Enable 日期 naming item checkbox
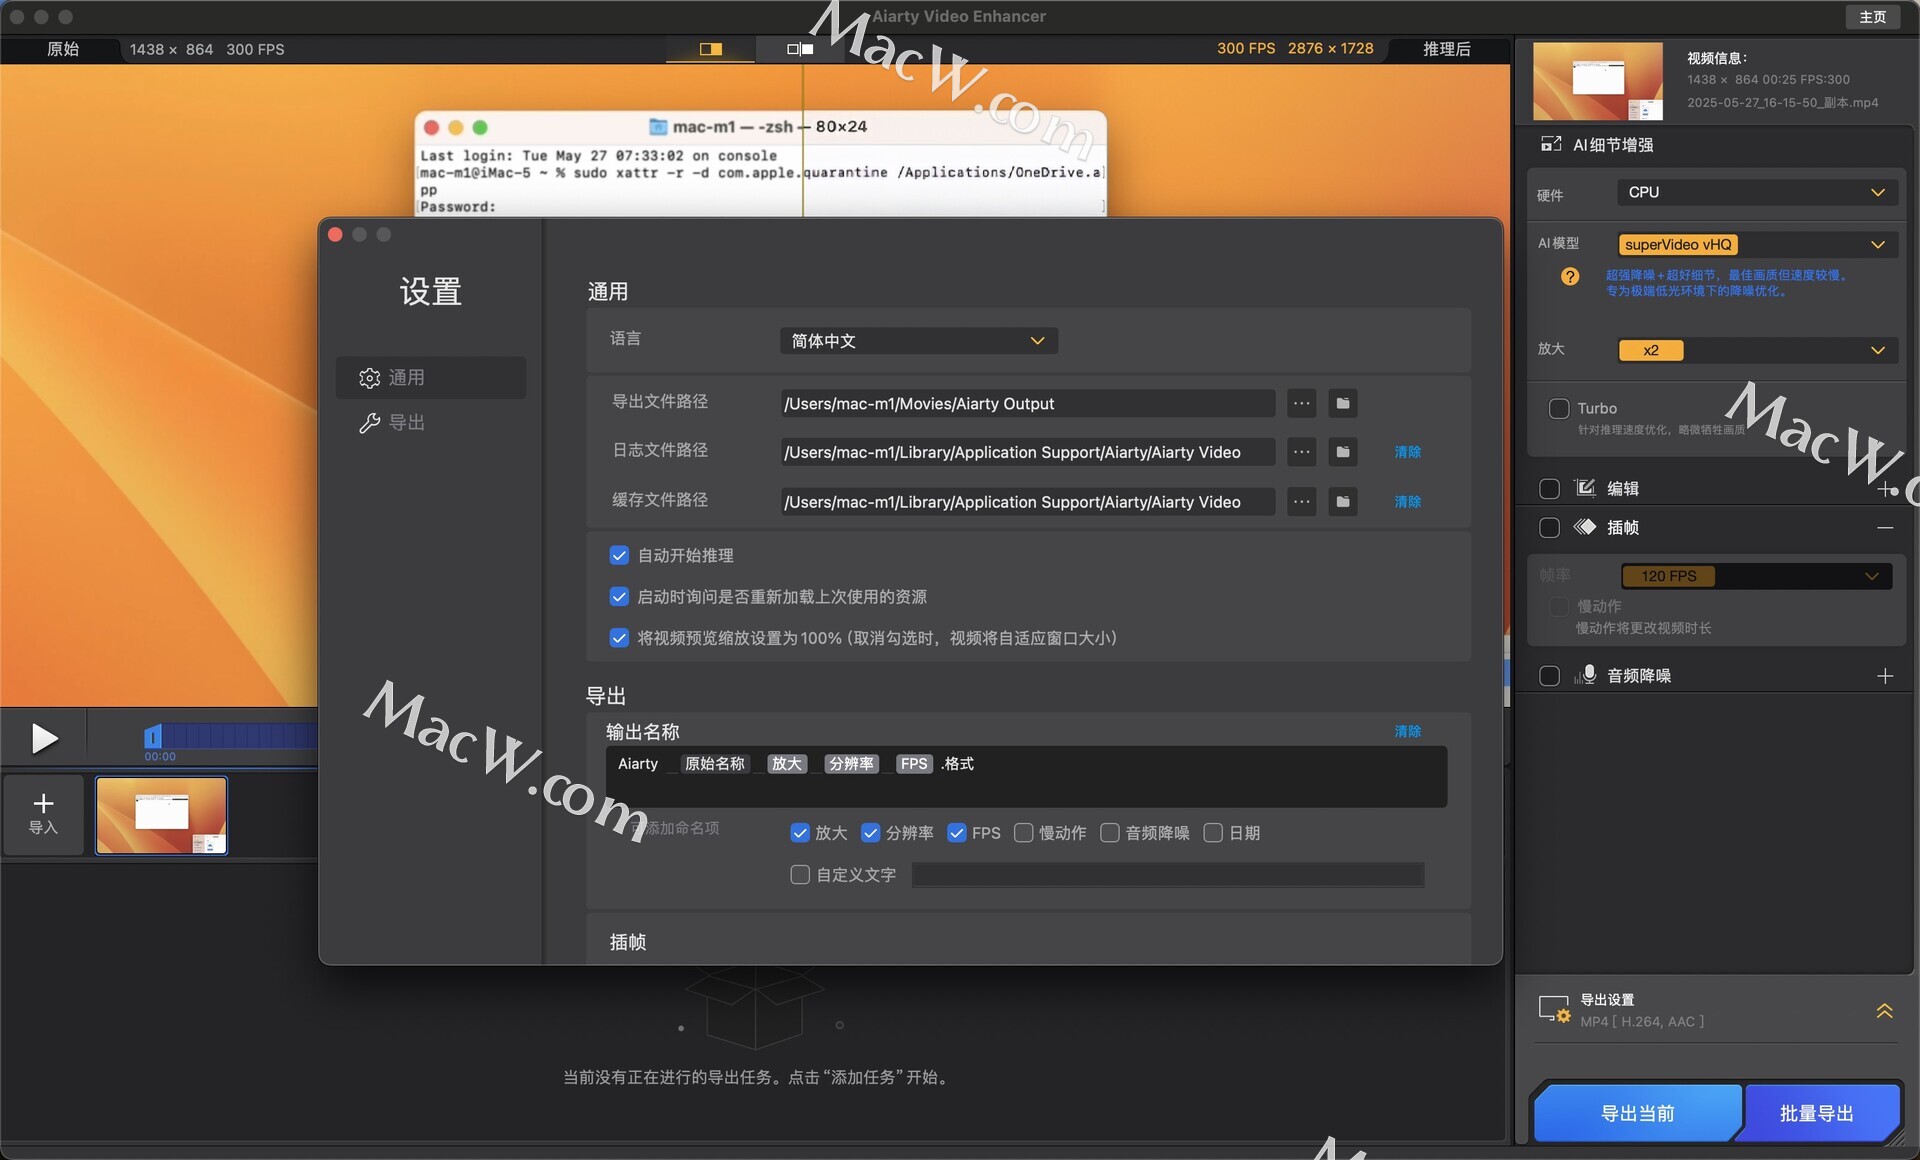Image resolution: width=1920 pixels, height=1160 pixels. [1213, 833]
